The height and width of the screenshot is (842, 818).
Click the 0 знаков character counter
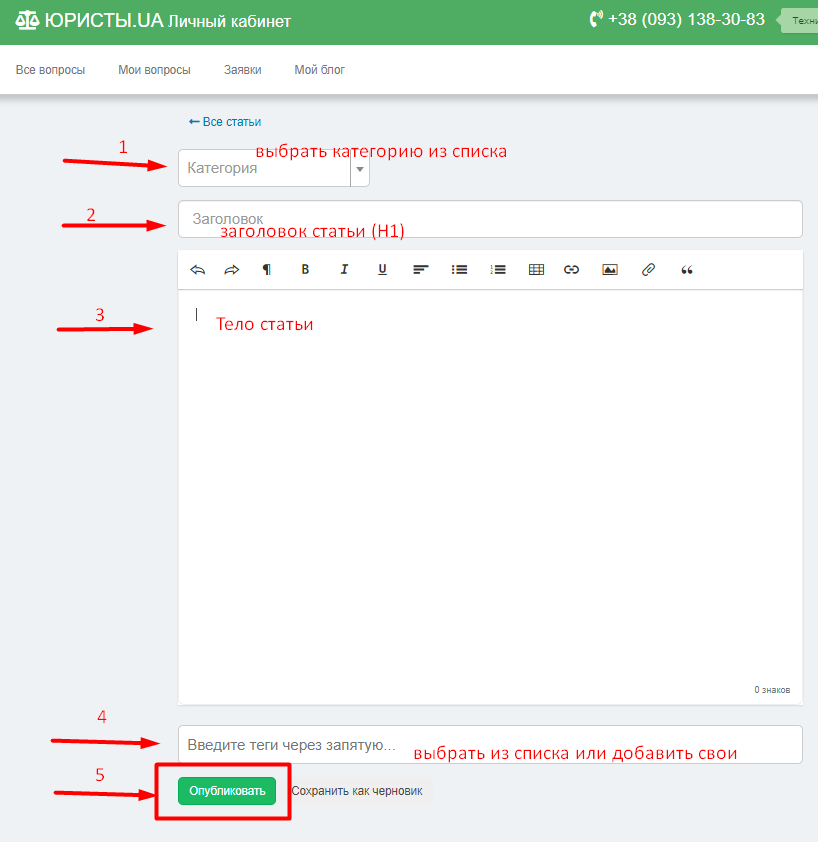772,689
